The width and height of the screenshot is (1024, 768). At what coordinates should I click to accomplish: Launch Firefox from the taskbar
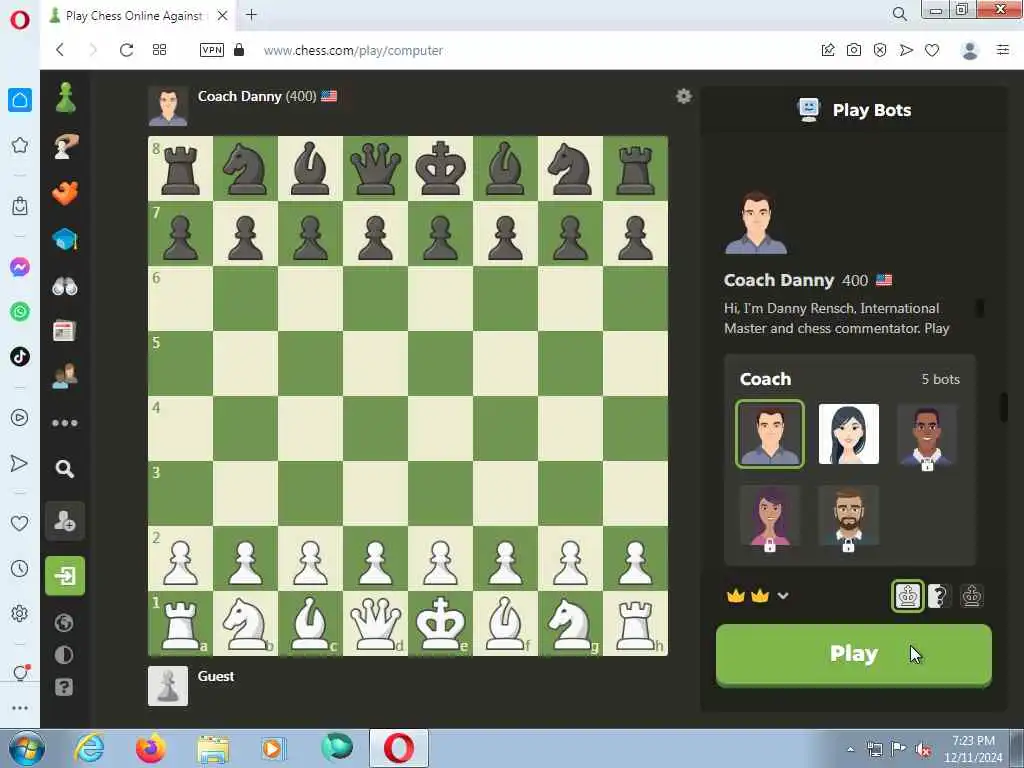[150, 748]
